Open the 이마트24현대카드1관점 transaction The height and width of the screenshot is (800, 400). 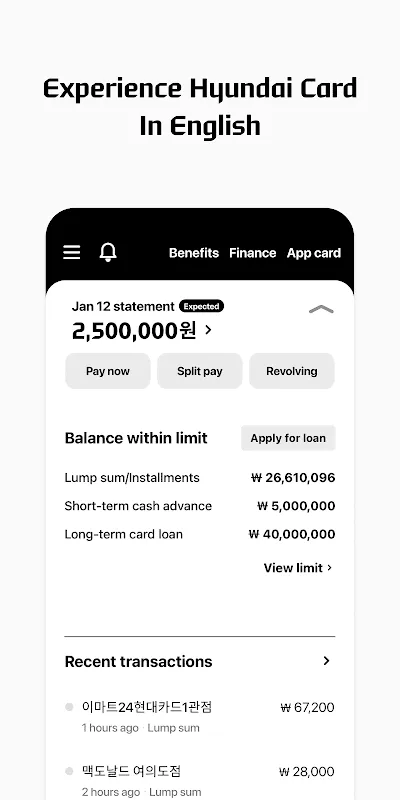click(200, 716)
